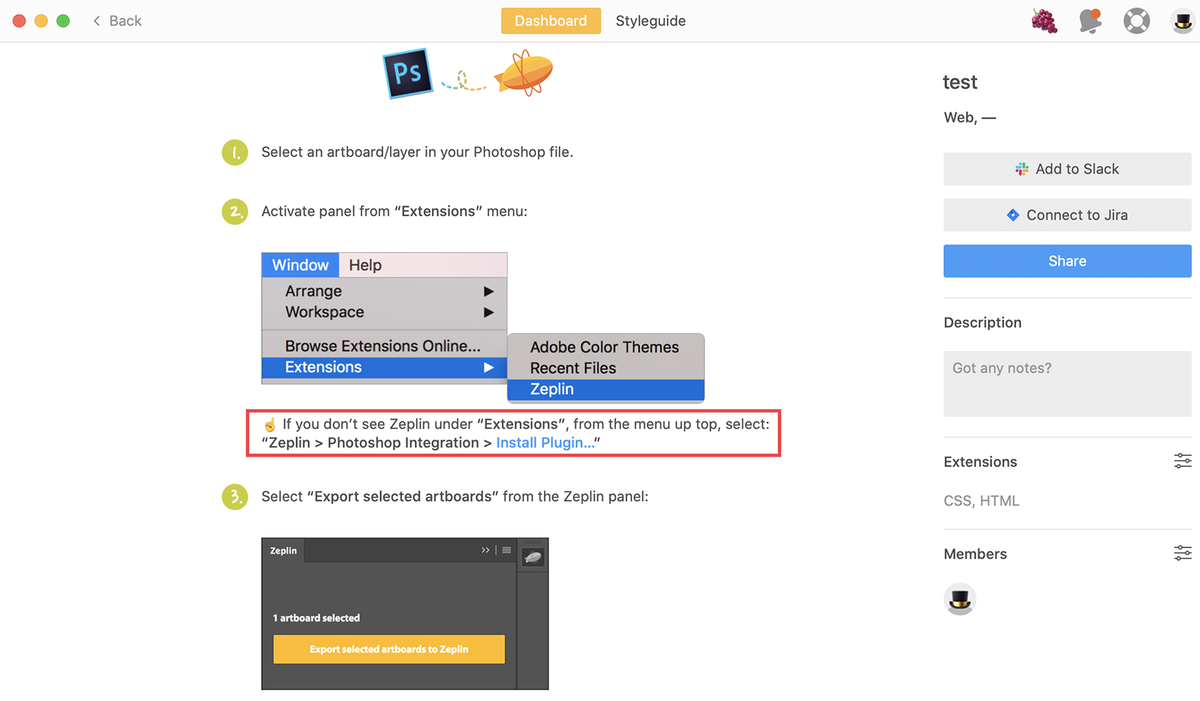Go back using the Back button

(117, 20)
